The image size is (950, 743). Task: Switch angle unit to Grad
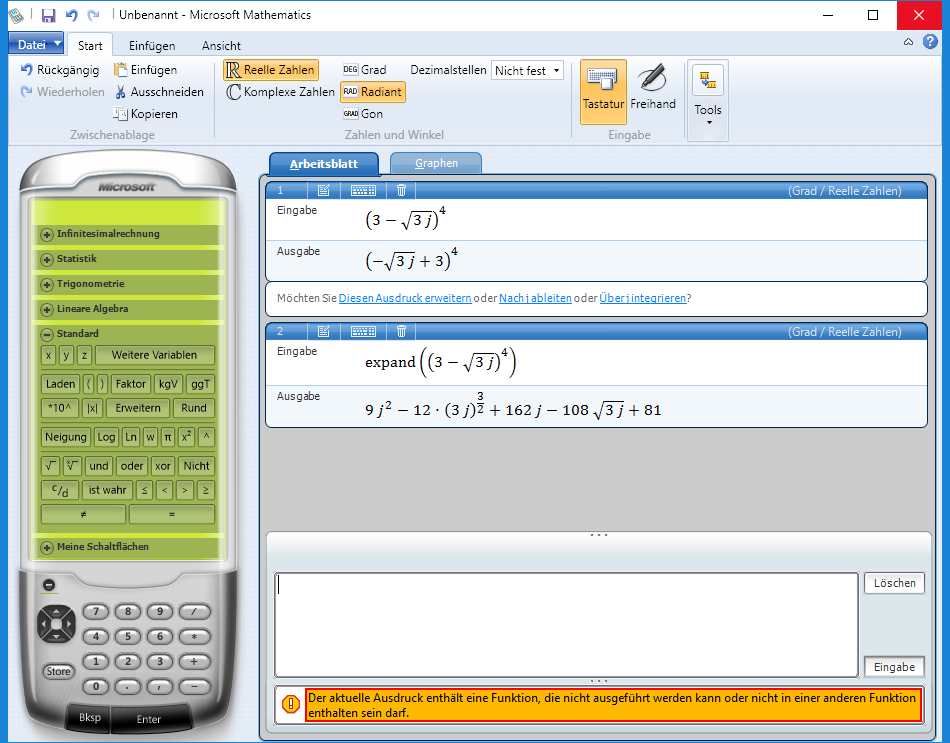(364, 70)
